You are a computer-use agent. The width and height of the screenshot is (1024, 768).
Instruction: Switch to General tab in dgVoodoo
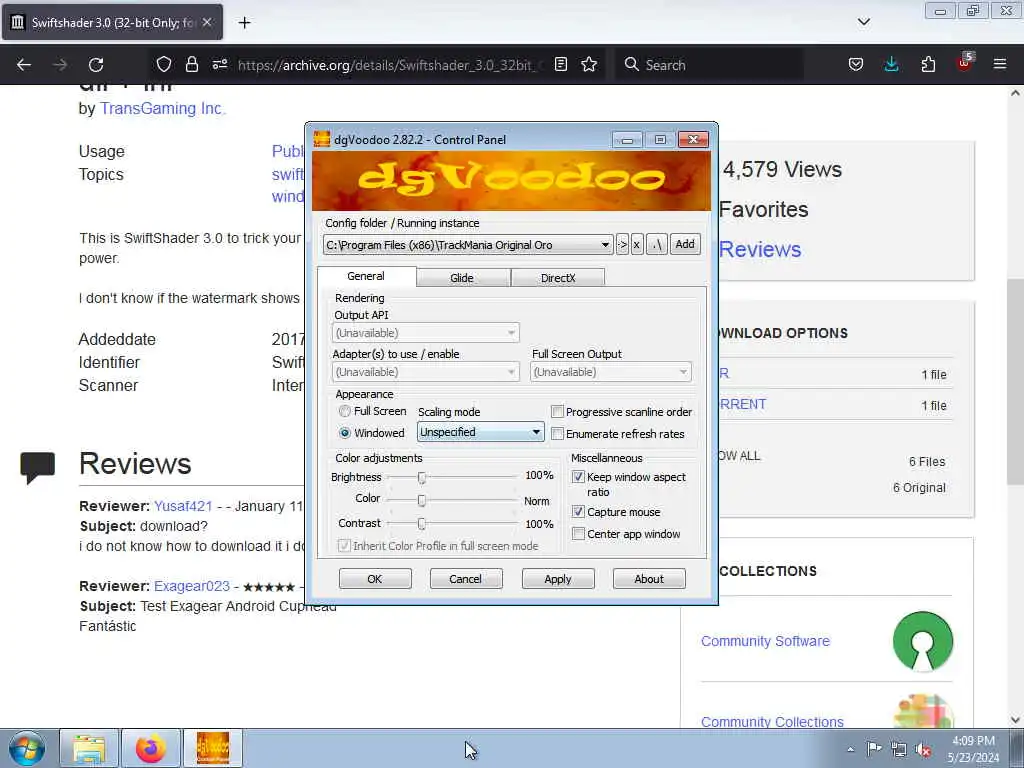[x=366, y=276]
